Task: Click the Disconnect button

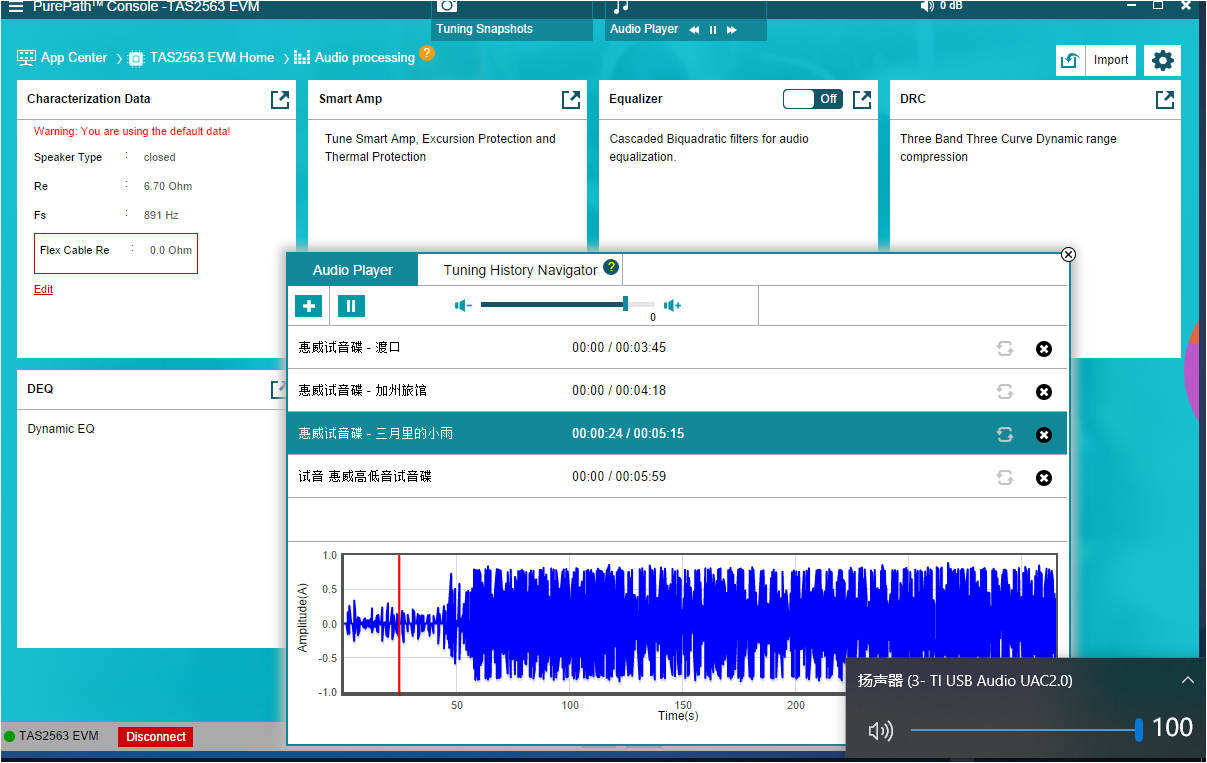Action: click(x=155, y=737)
